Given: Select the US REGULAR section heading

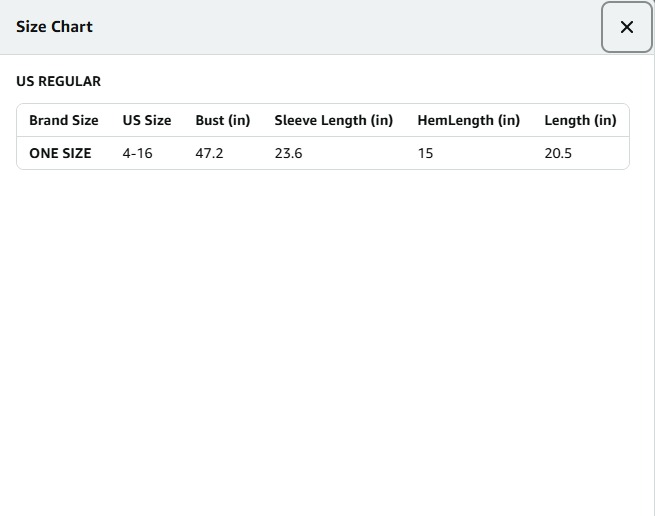Looking at the screenshot, I should 58,81.
